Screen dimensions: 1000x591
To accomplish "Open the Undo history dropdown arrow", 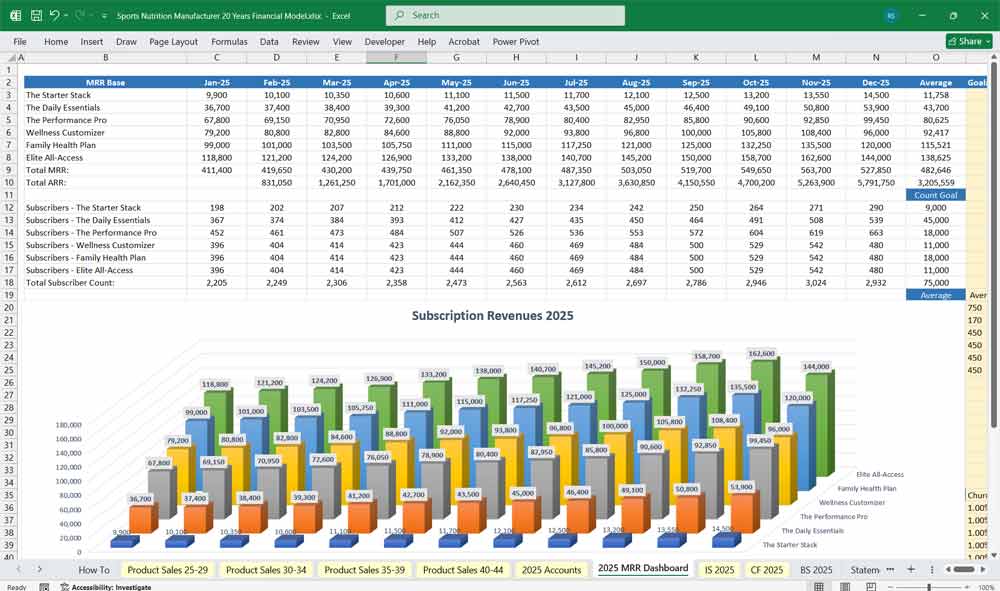I will pyautogui.click(x=66, y=16).
